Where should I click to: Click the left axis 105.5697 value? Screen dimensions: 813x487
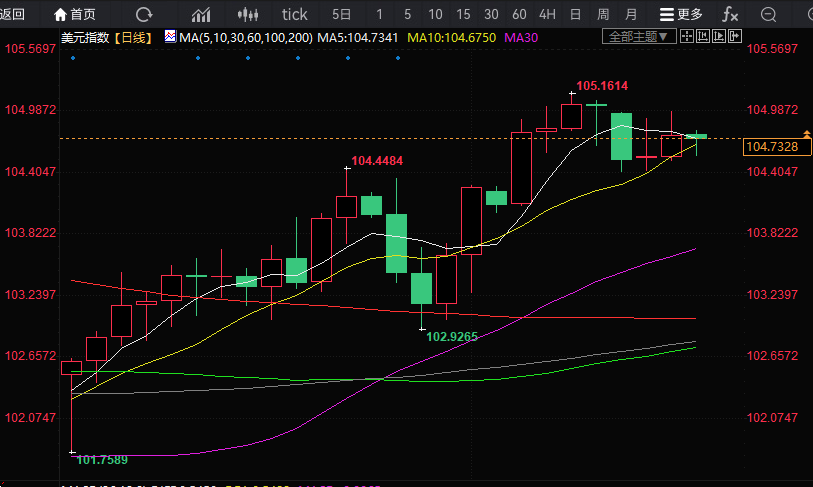[30, 49]
